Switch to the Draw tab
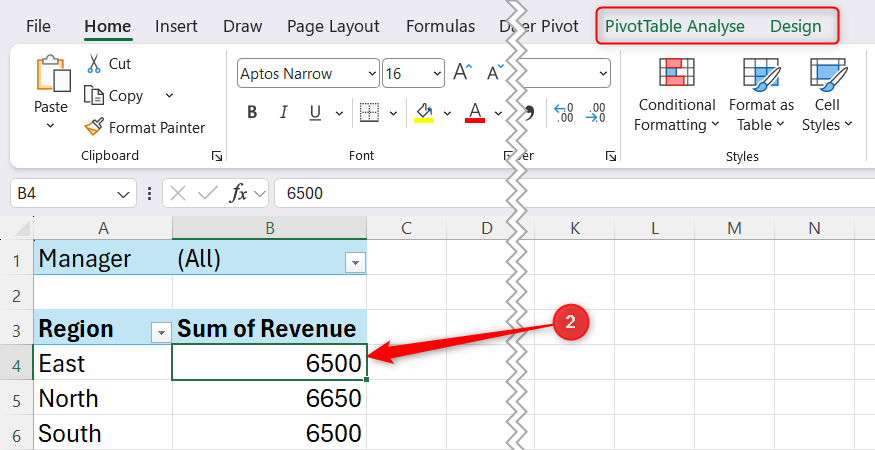The image size is (875, 450). 243,26
